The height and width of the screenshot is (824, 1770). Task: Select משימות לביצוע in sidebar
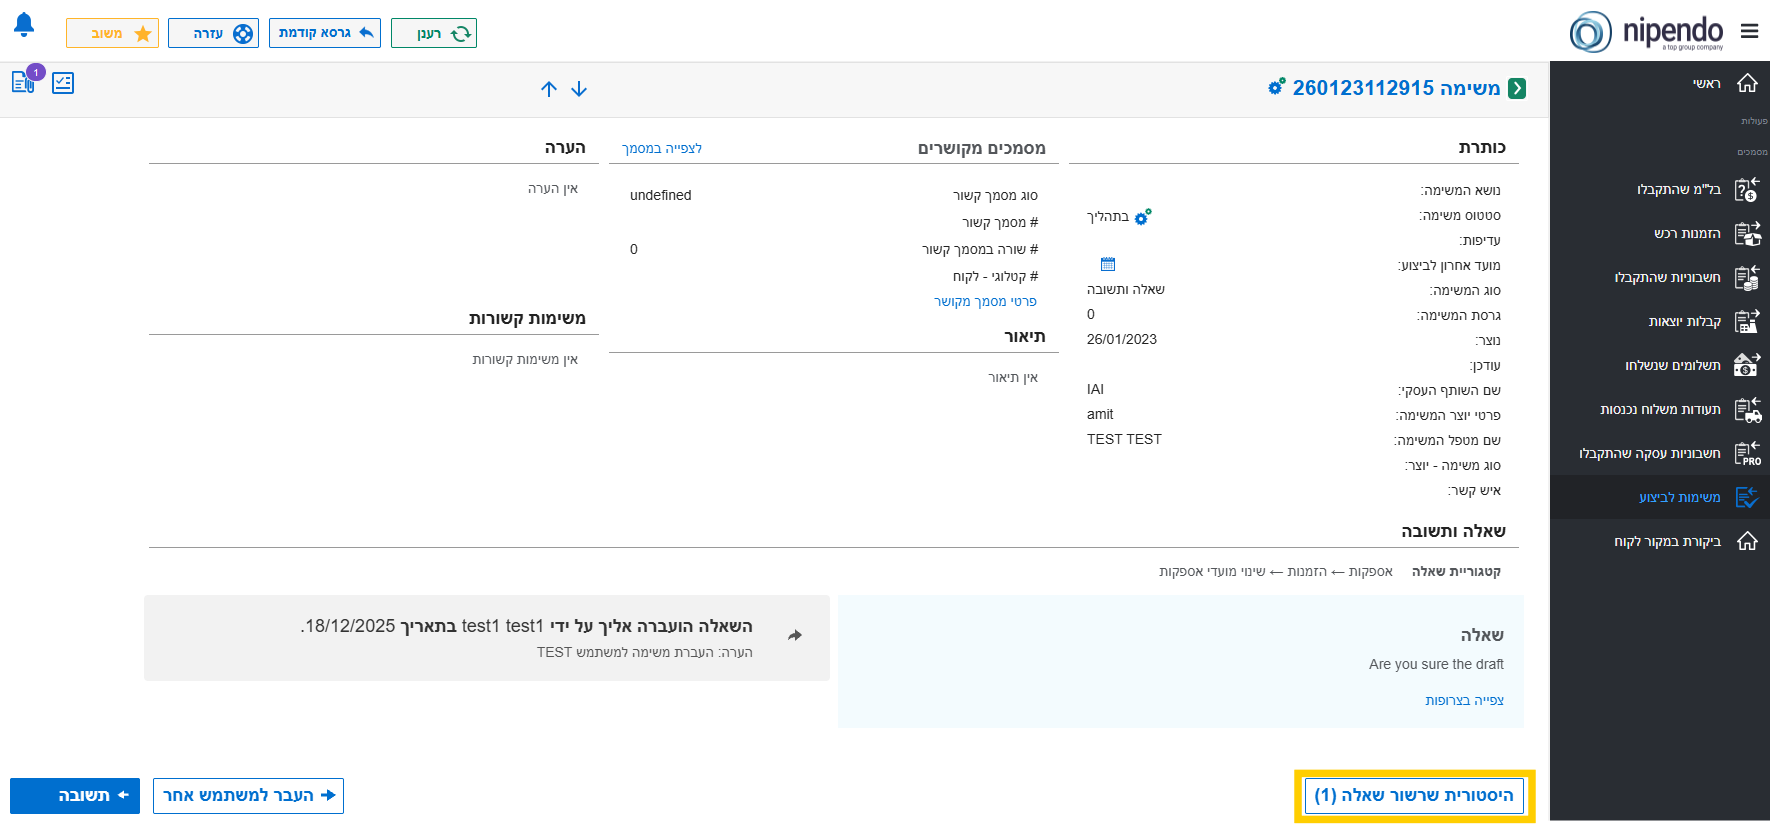1660,497
